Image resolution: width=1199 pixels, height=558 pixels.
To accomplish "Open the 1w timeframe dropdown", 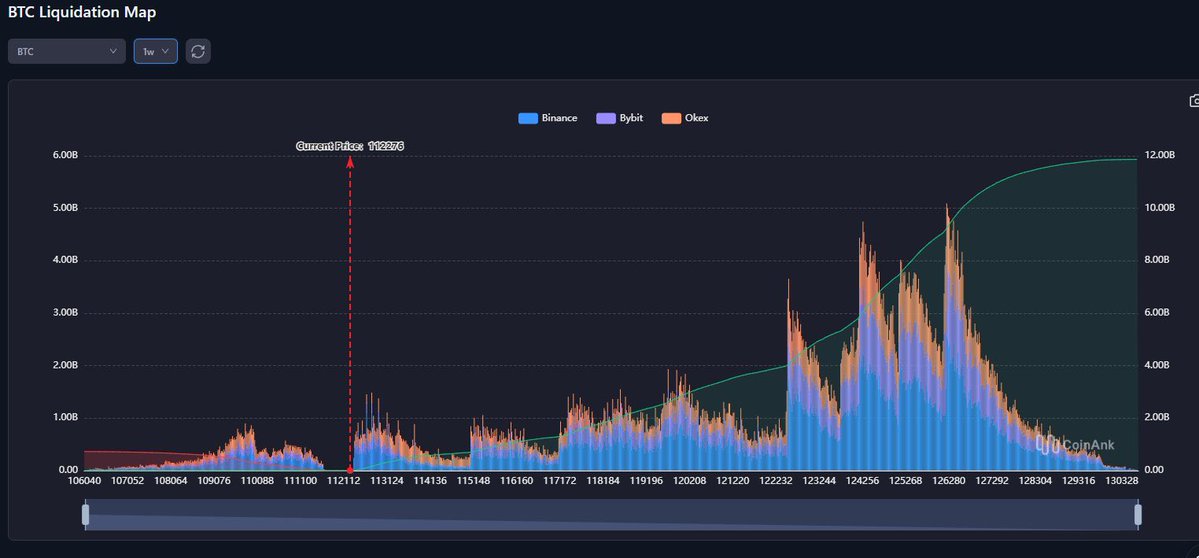I will pos(156,51).
